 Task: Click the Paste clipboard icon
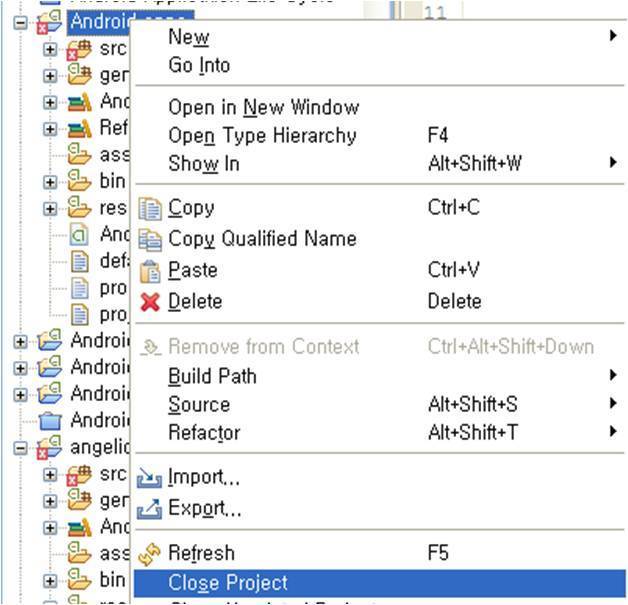coord(150,271)
